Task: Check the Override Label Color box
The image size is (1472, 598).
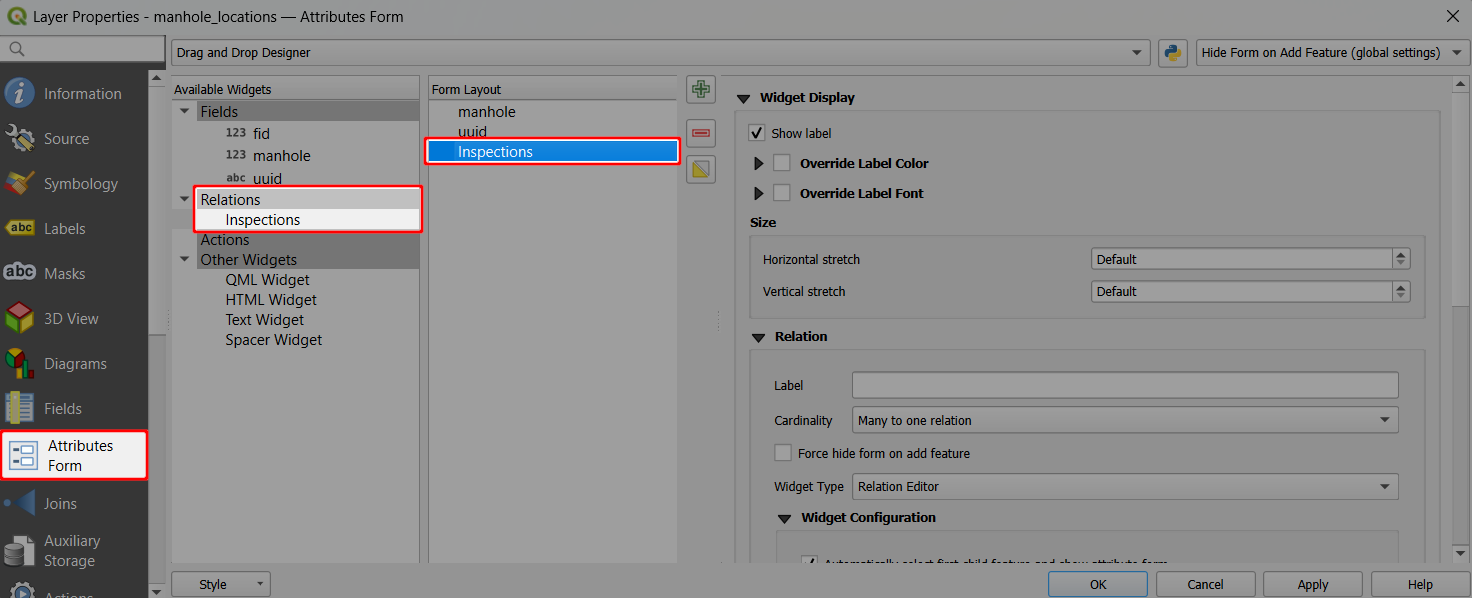Action: 781,162
